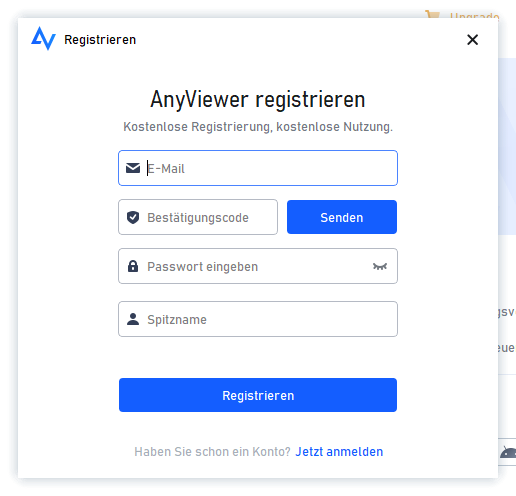This screenshot has width=516, height=496.
Task: Toggle password visibility with the closed-eye icon
Action: tap(380, 266)
